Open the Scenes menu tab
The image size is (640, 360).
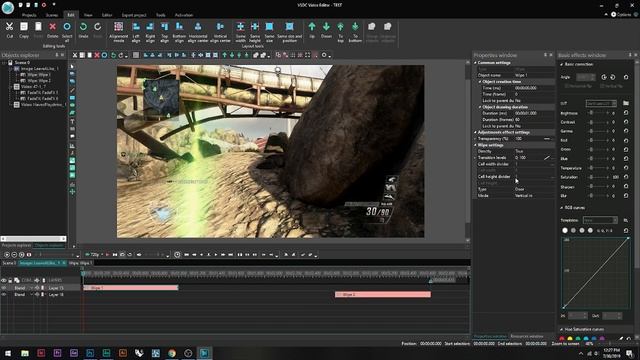[51, 15]
